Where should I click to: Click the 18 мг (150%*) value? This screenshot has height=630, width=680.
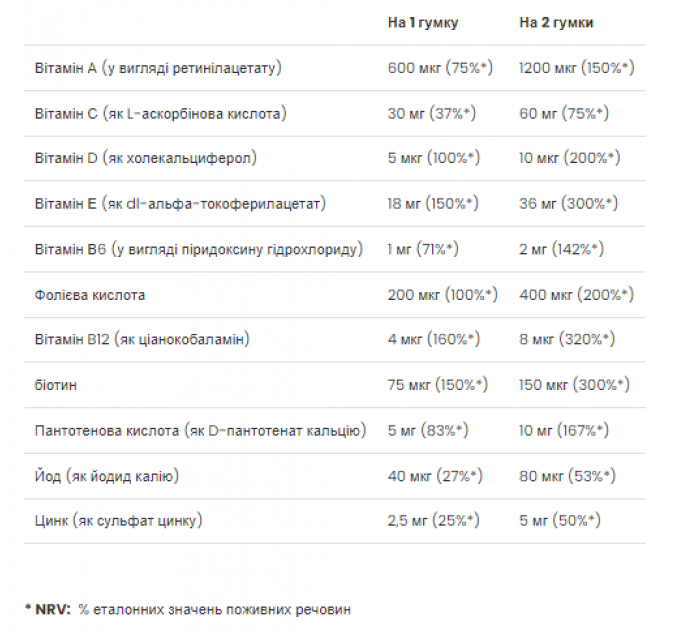433,204
